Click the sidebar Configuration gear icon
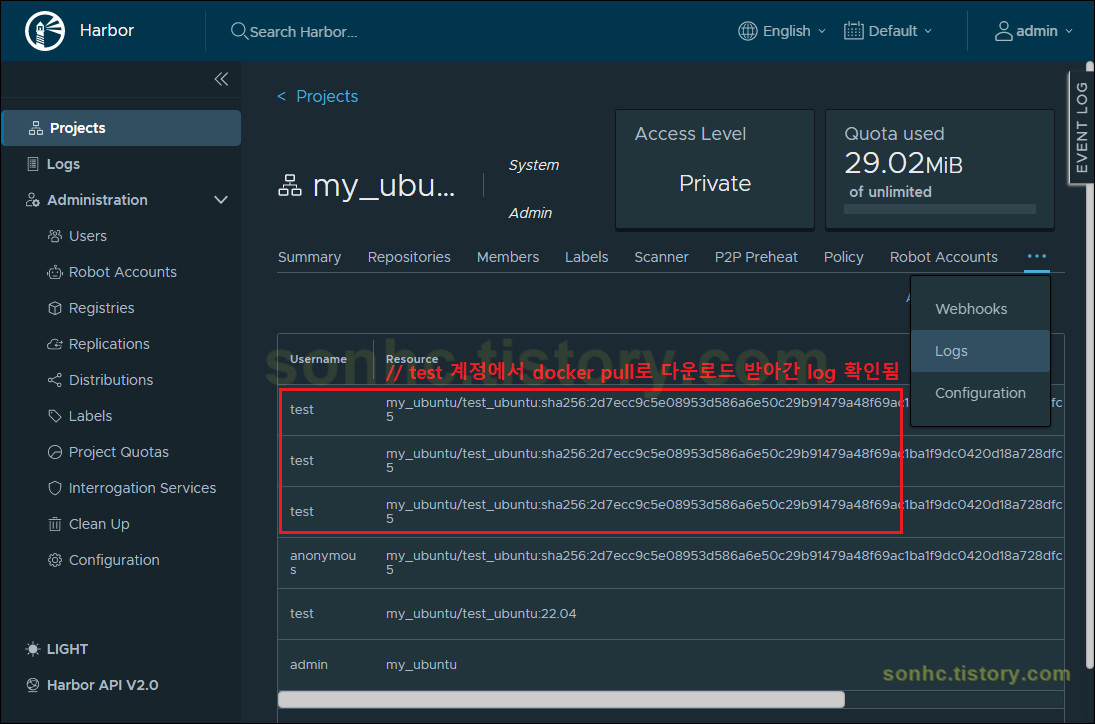 pos(55,560)
